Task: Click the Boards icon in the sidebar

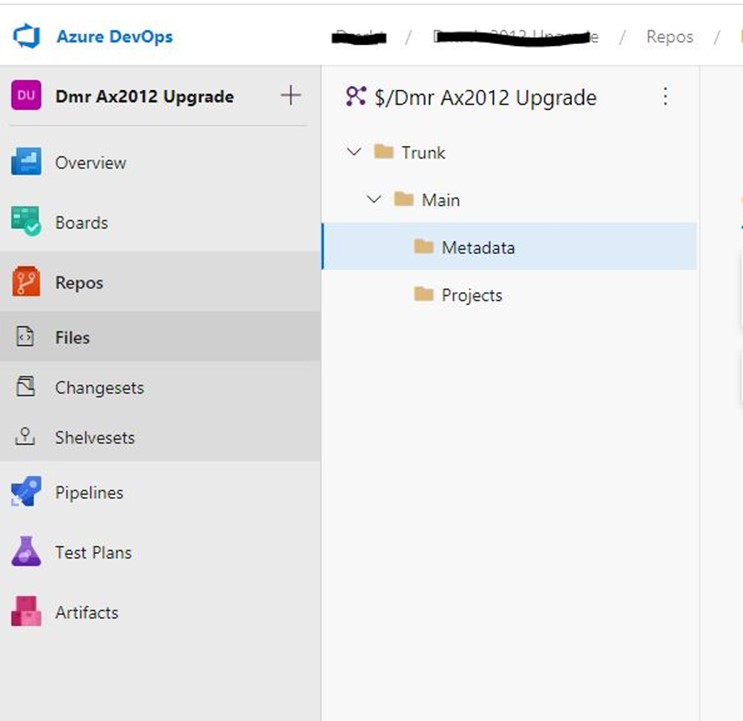Action: pyautogui.click(x=26, y=221)
